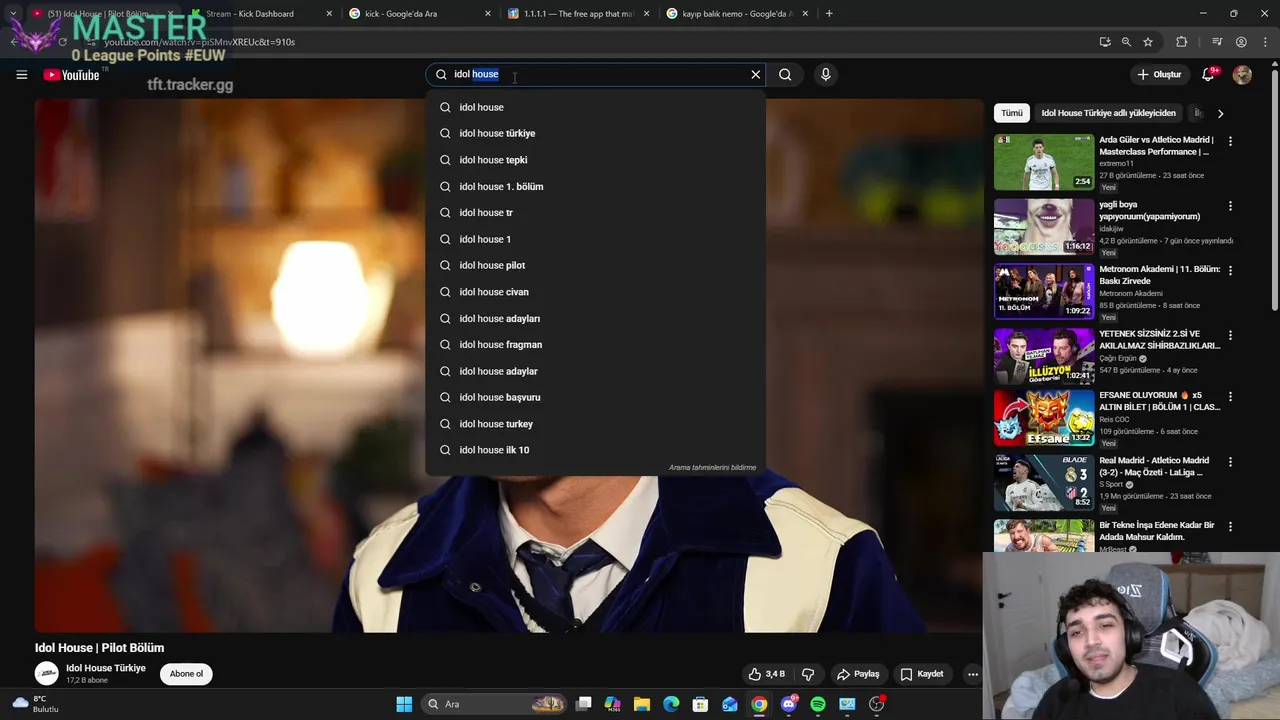Choose the suggestion 'idol house pilot'
Image resolution: width=1280 pixels, height=720 pixels.
click(x=595, y=265)
